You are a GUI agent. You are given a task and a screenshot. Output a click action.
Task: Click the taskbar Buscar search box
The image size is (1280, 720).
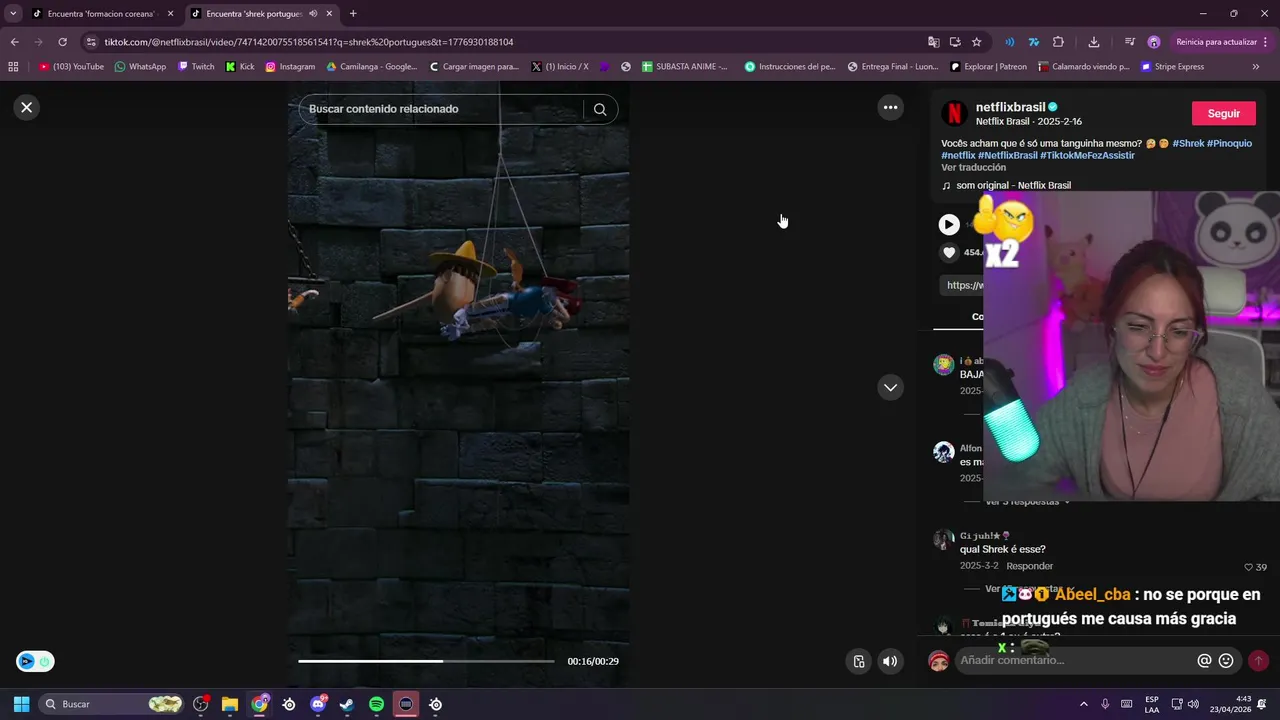click(113, 704)
